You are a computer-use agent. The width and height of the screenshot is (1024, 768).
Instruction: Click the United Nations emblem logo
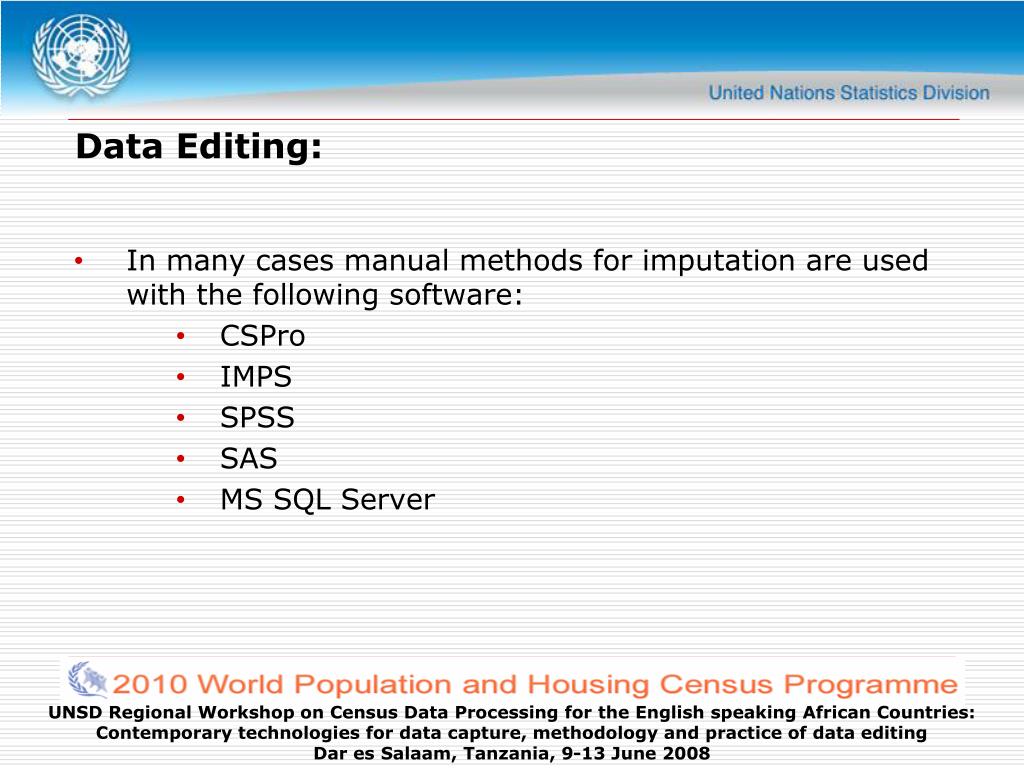81,56
